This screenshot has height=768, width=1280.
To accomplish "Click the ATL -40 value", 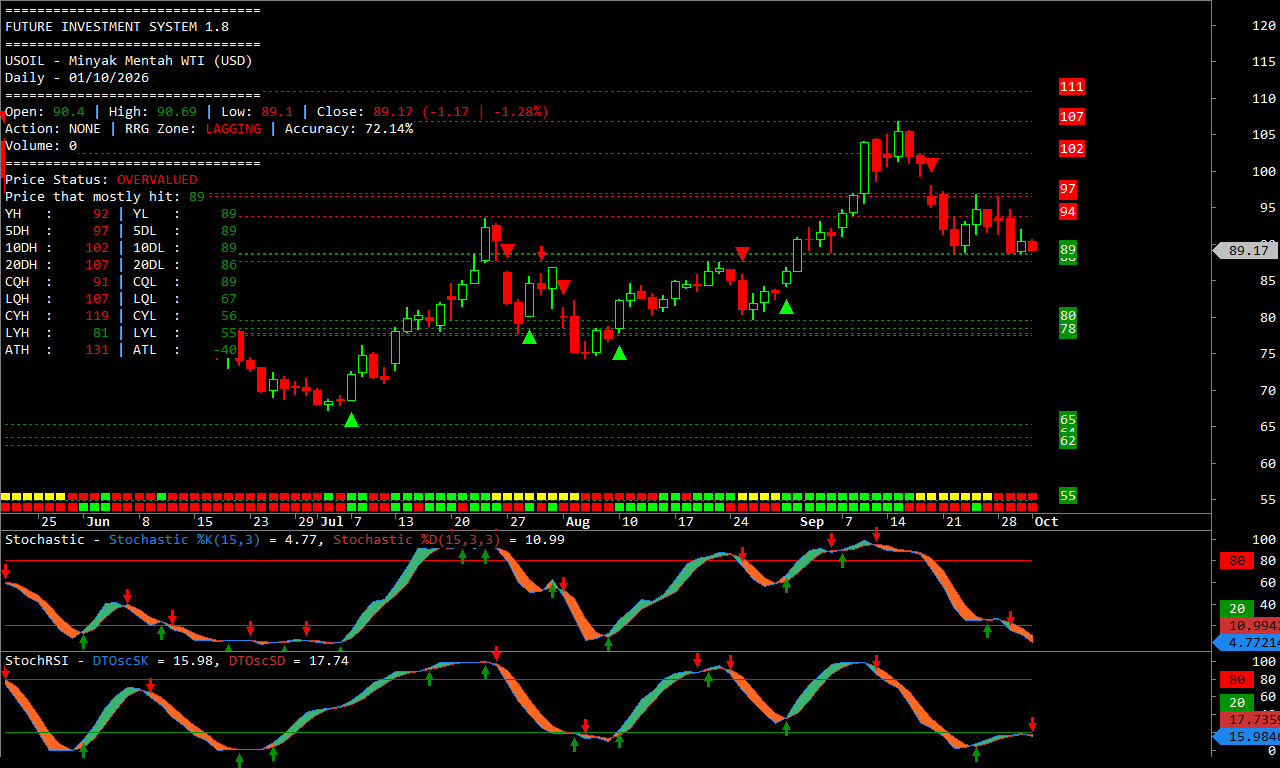I will (225, 350).
